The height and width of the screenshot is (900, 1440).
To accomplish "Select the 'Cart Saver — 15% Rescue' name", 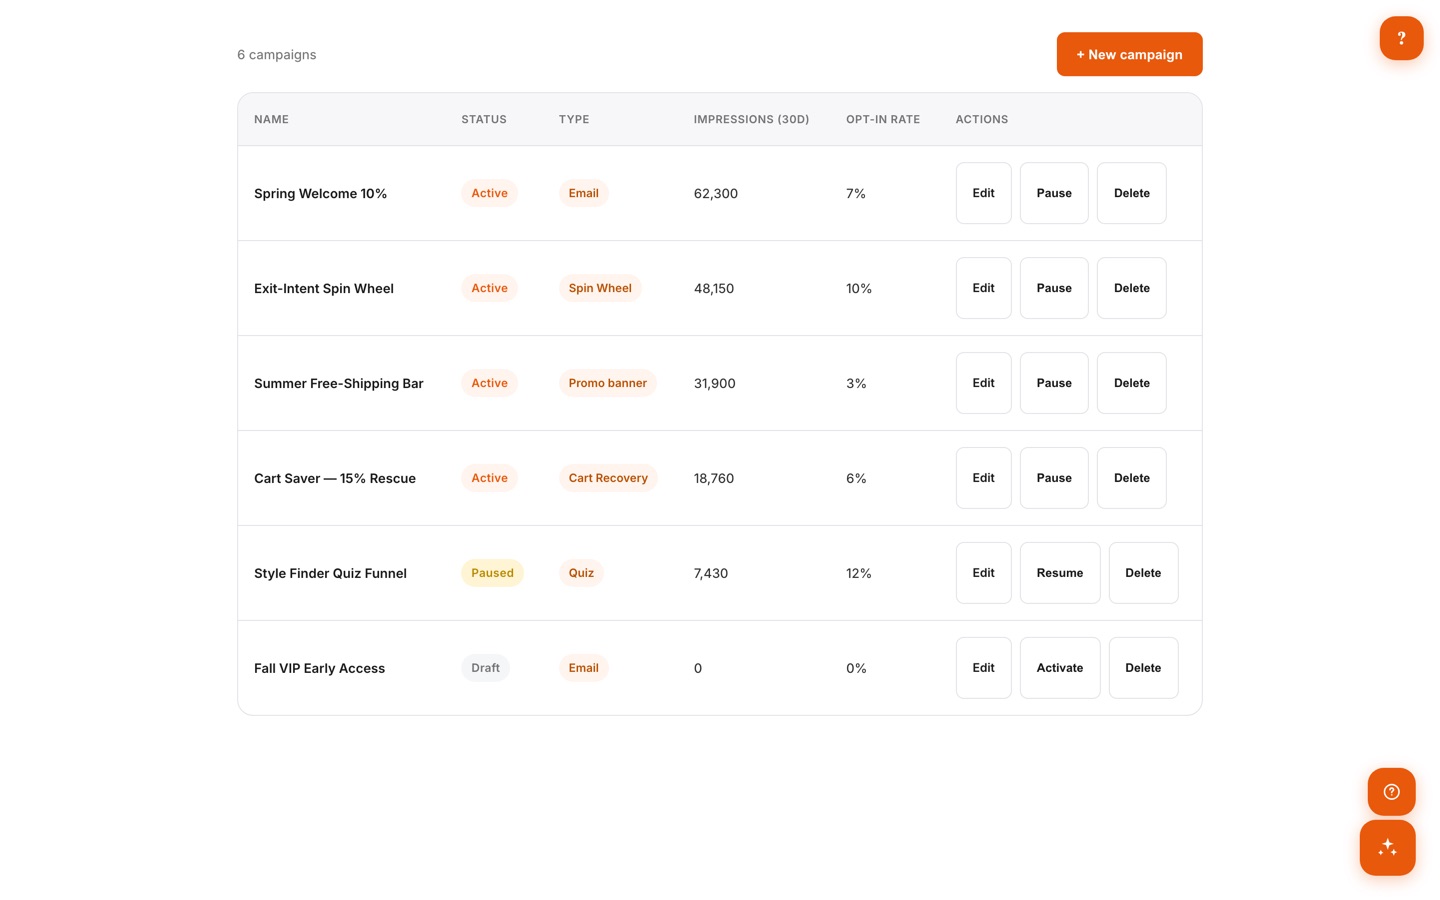I will point(335,478).
